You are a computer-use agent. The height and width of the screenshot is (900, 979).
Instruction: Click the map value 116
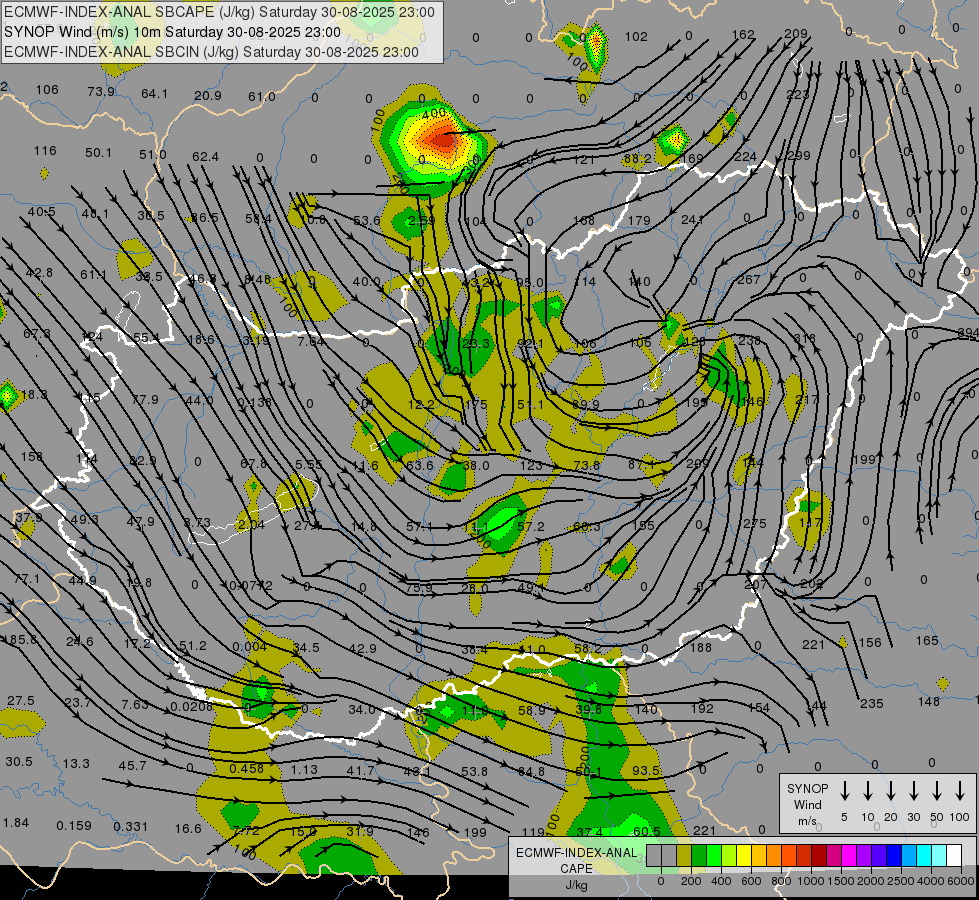[x=45, y=150]
